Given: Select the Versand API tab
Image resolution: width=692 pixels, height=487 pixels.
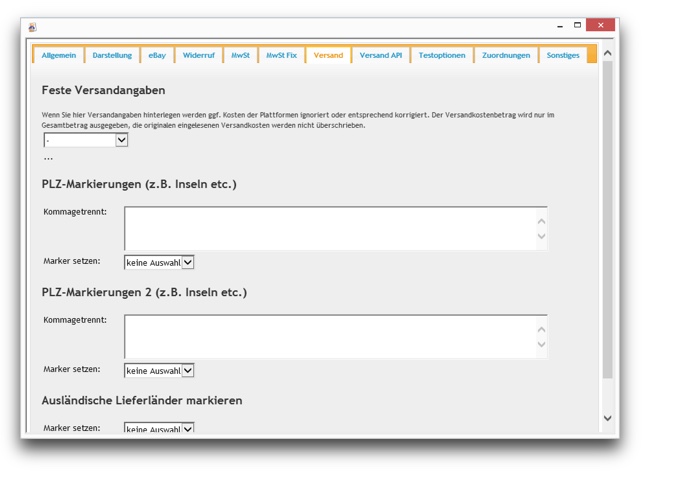Looking at the screenshot, I should coord(380,56).
